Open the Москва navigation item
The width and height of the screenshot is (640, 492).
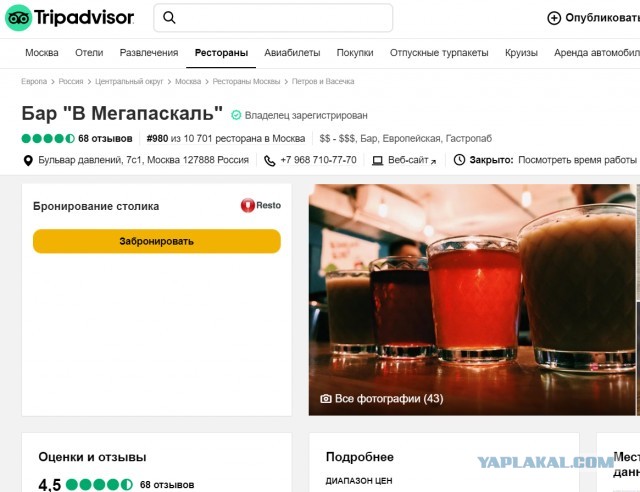click(42, 53)
